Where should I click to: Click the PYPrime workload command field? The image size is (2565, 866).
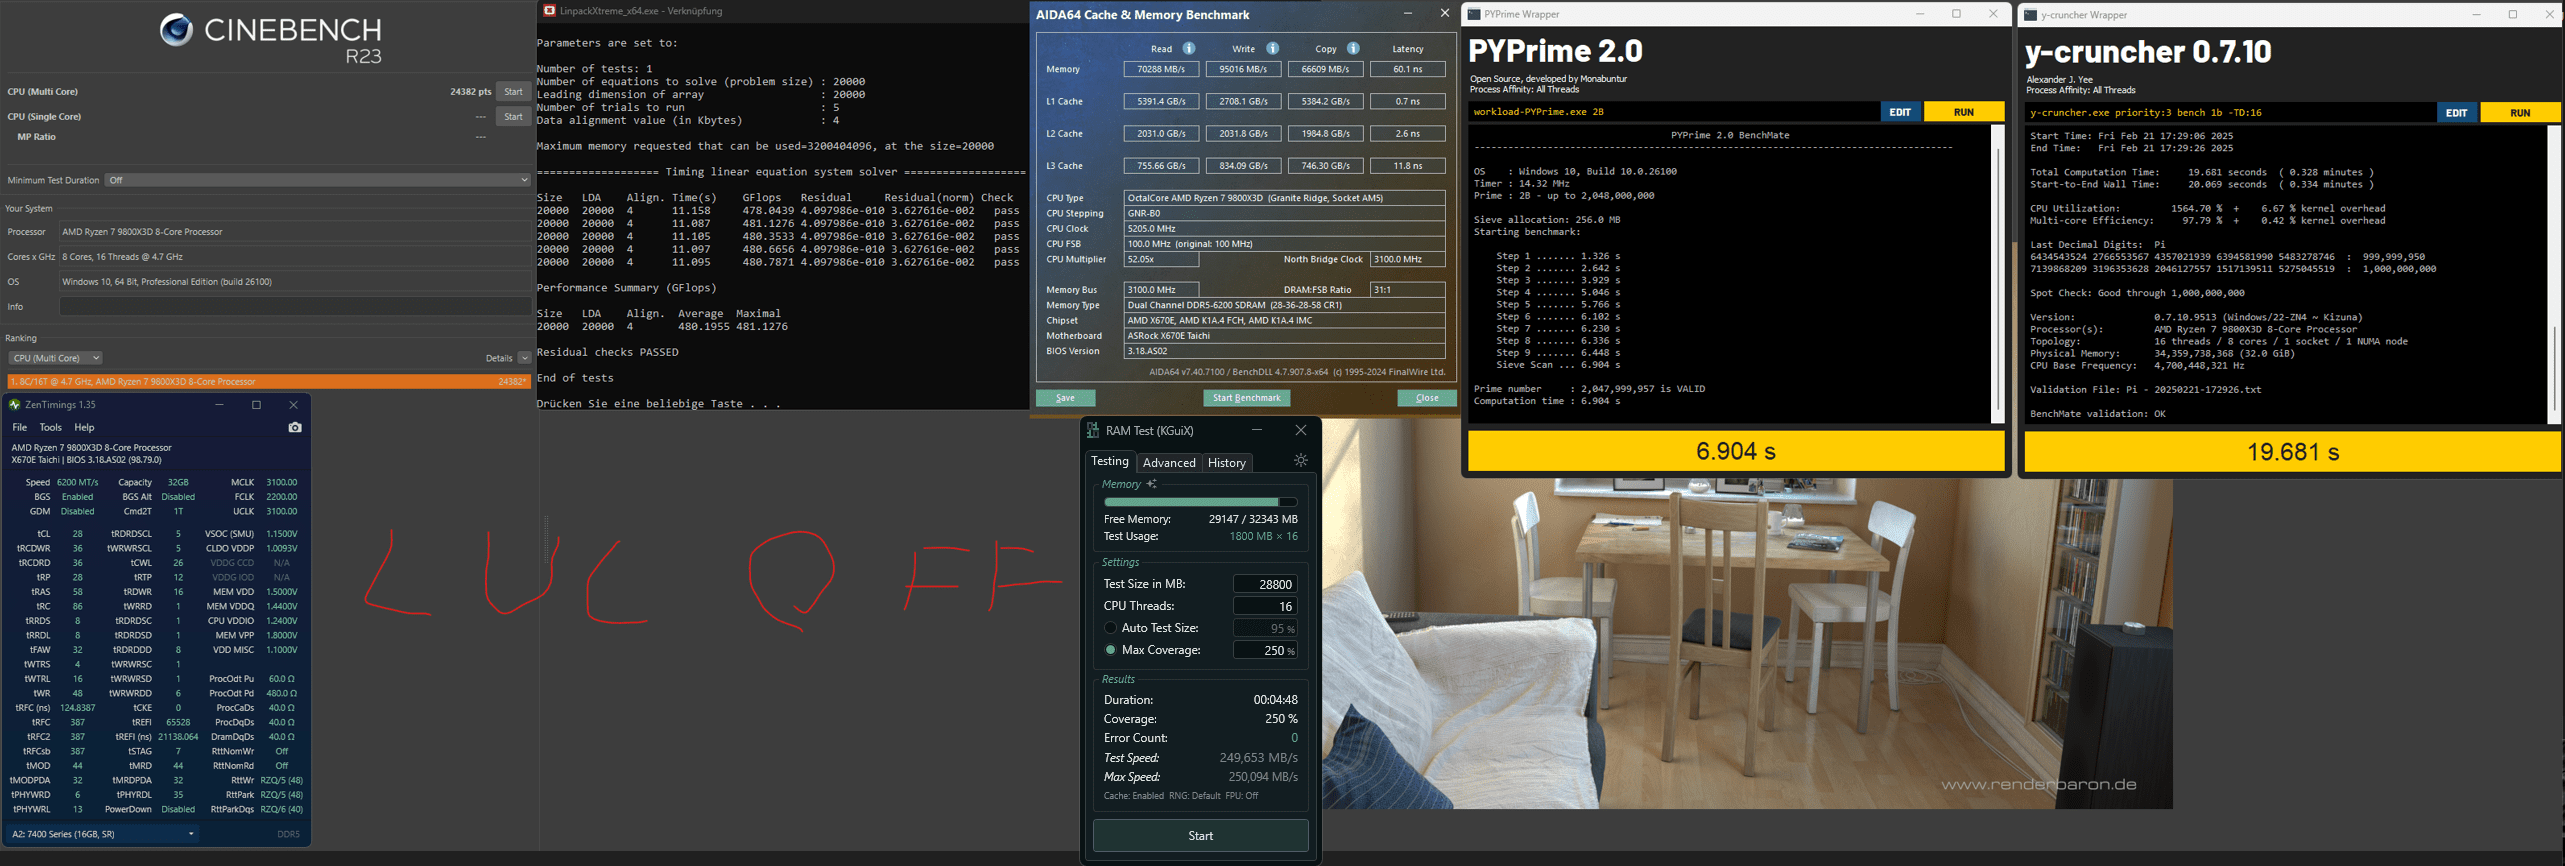point(1673,112)
